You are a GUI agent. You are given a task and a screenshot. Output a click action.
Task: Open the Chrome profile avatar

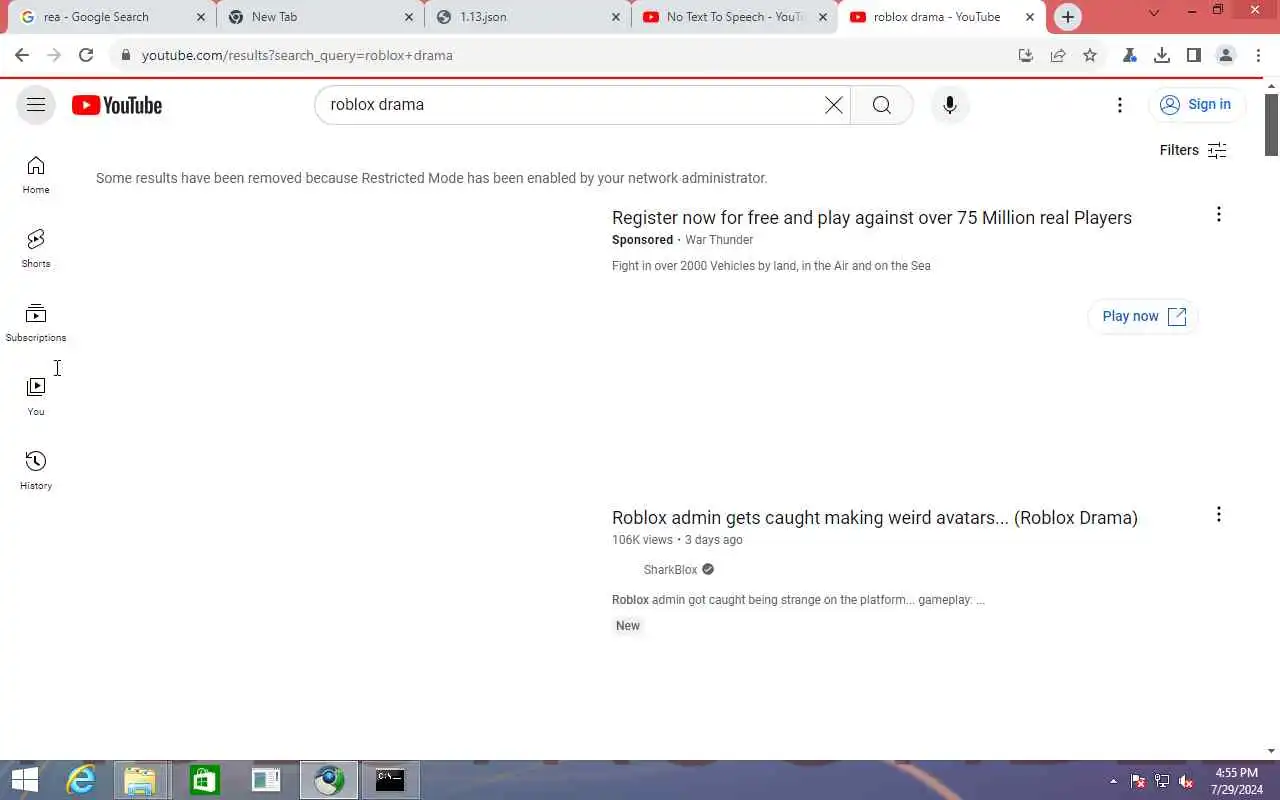pos(1226,55)
